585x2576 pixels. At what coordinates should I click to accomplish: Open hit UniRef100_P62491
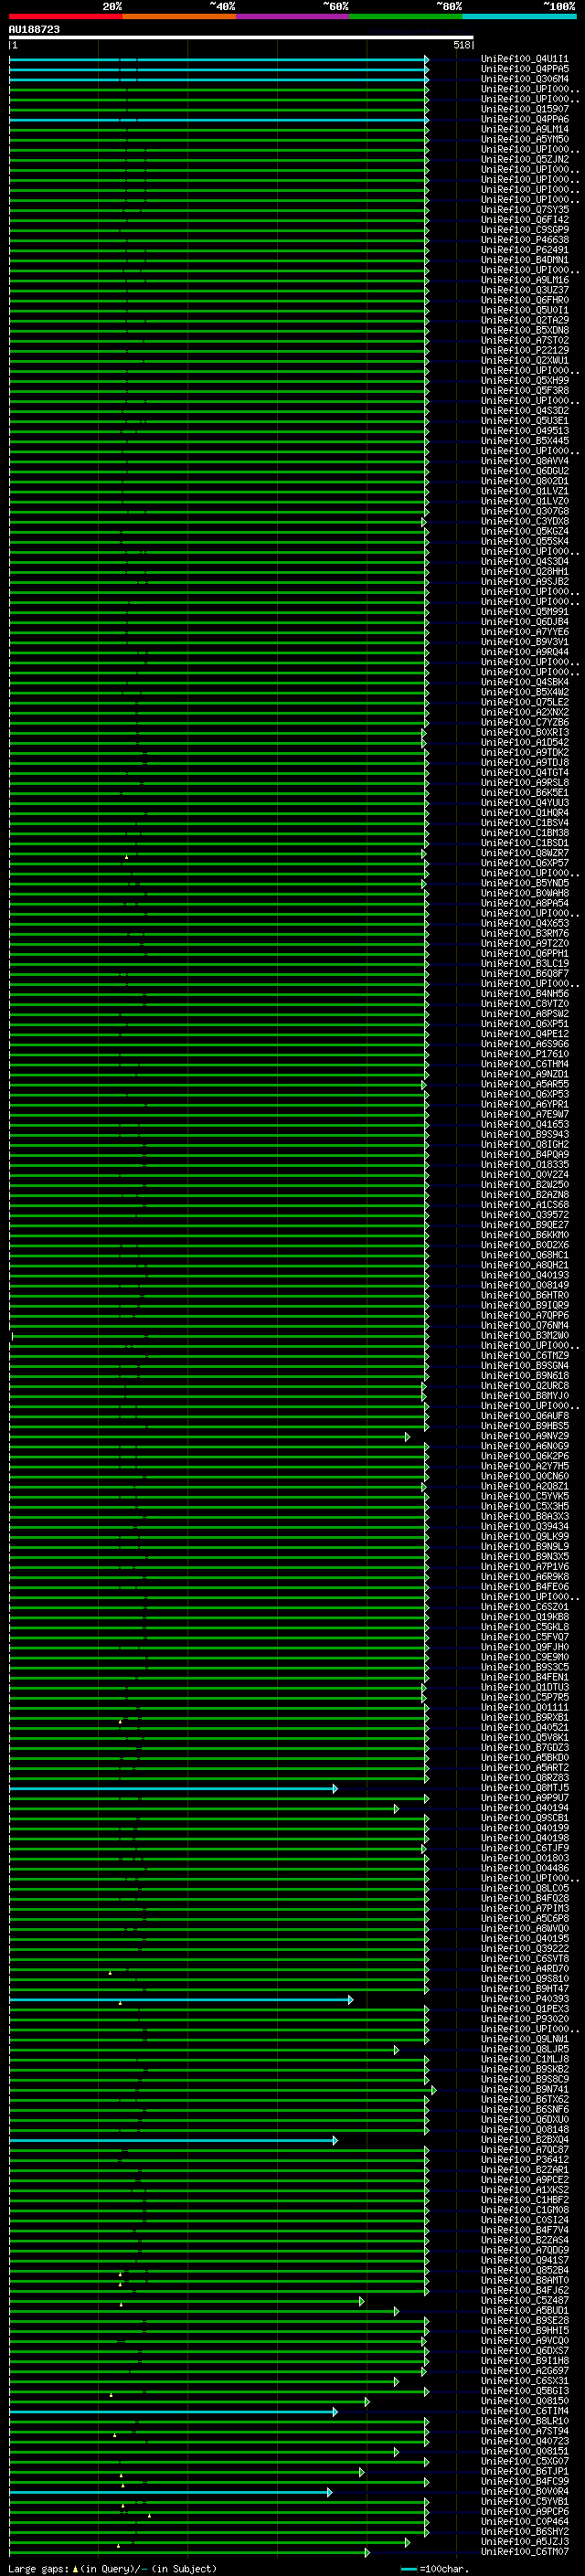pos(524,250)
